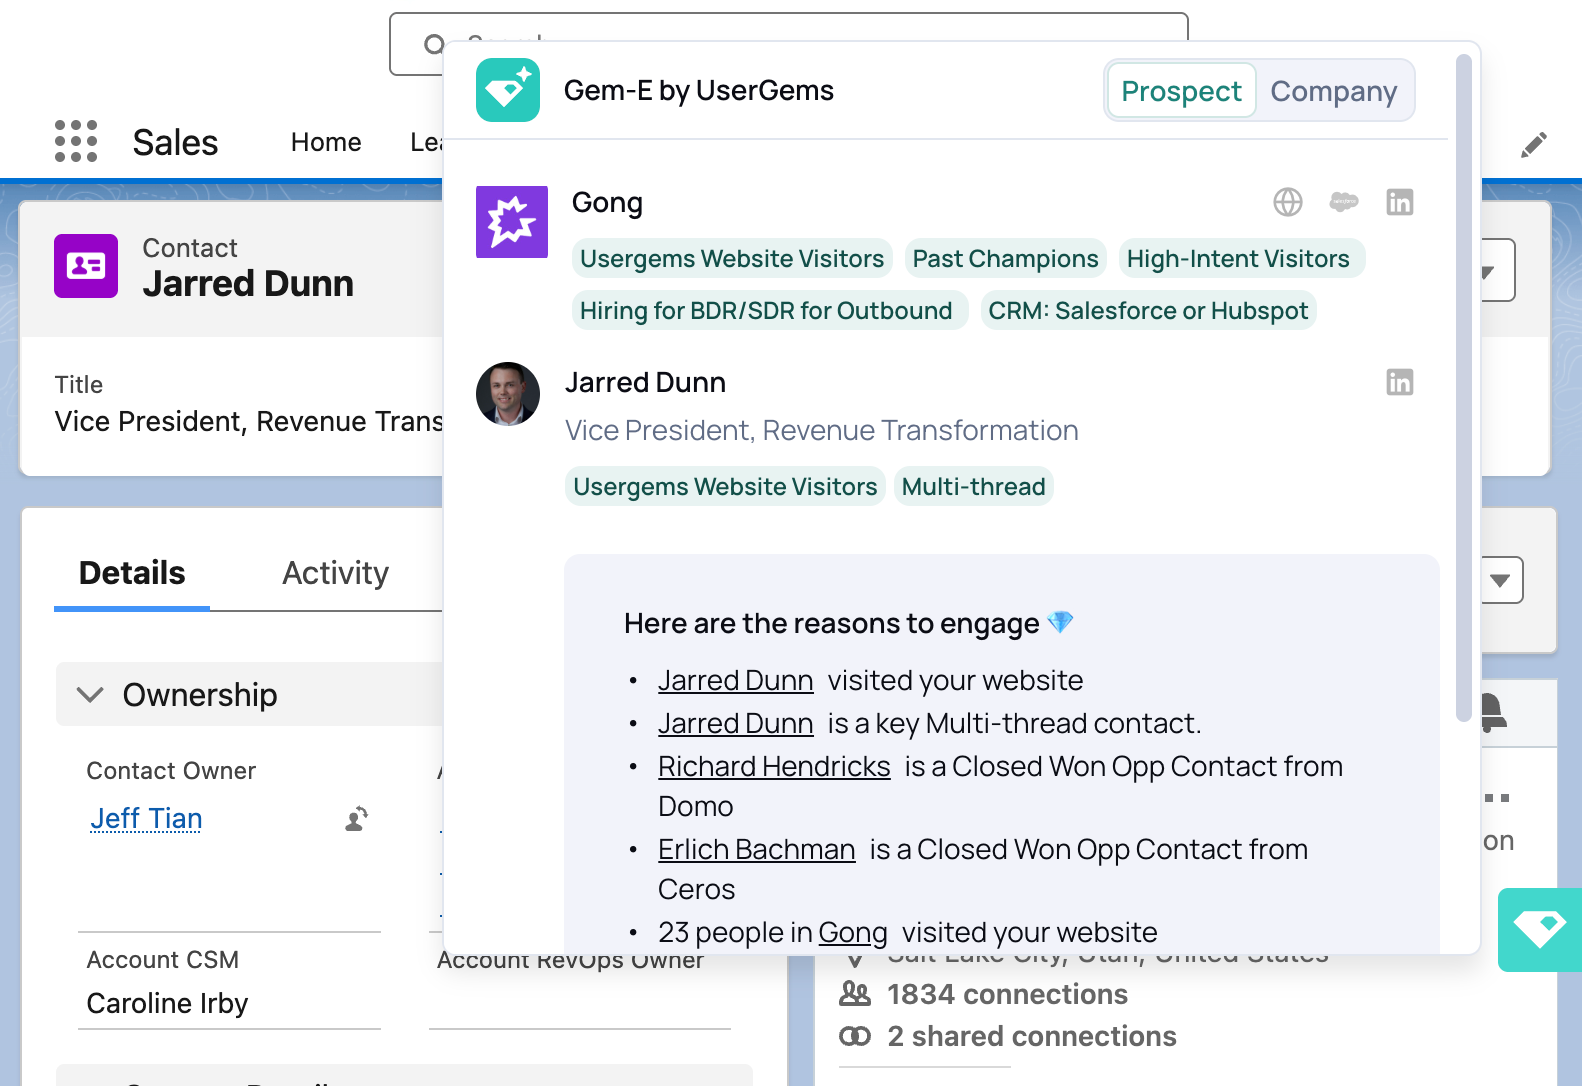Click the Sales app name
The height and width of the screenshot is (1086, 1582).
(175, 142)
